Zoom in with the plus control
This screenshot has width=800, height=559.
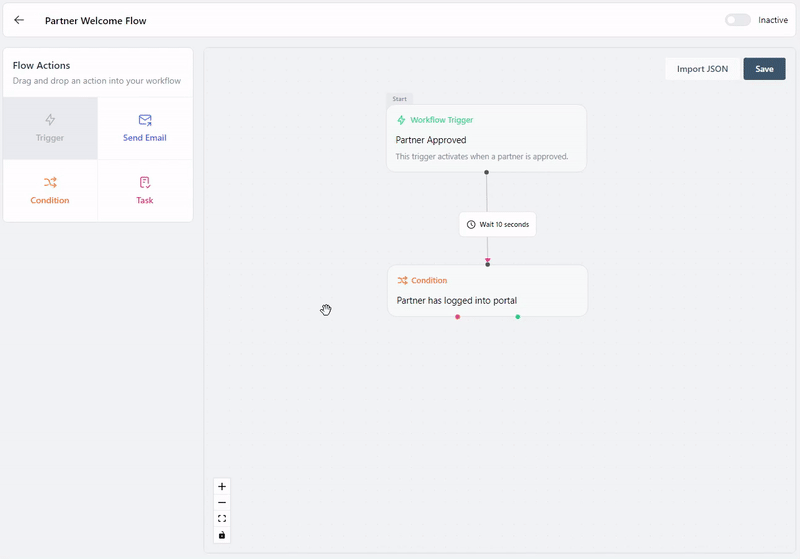[x=222, y=487]
